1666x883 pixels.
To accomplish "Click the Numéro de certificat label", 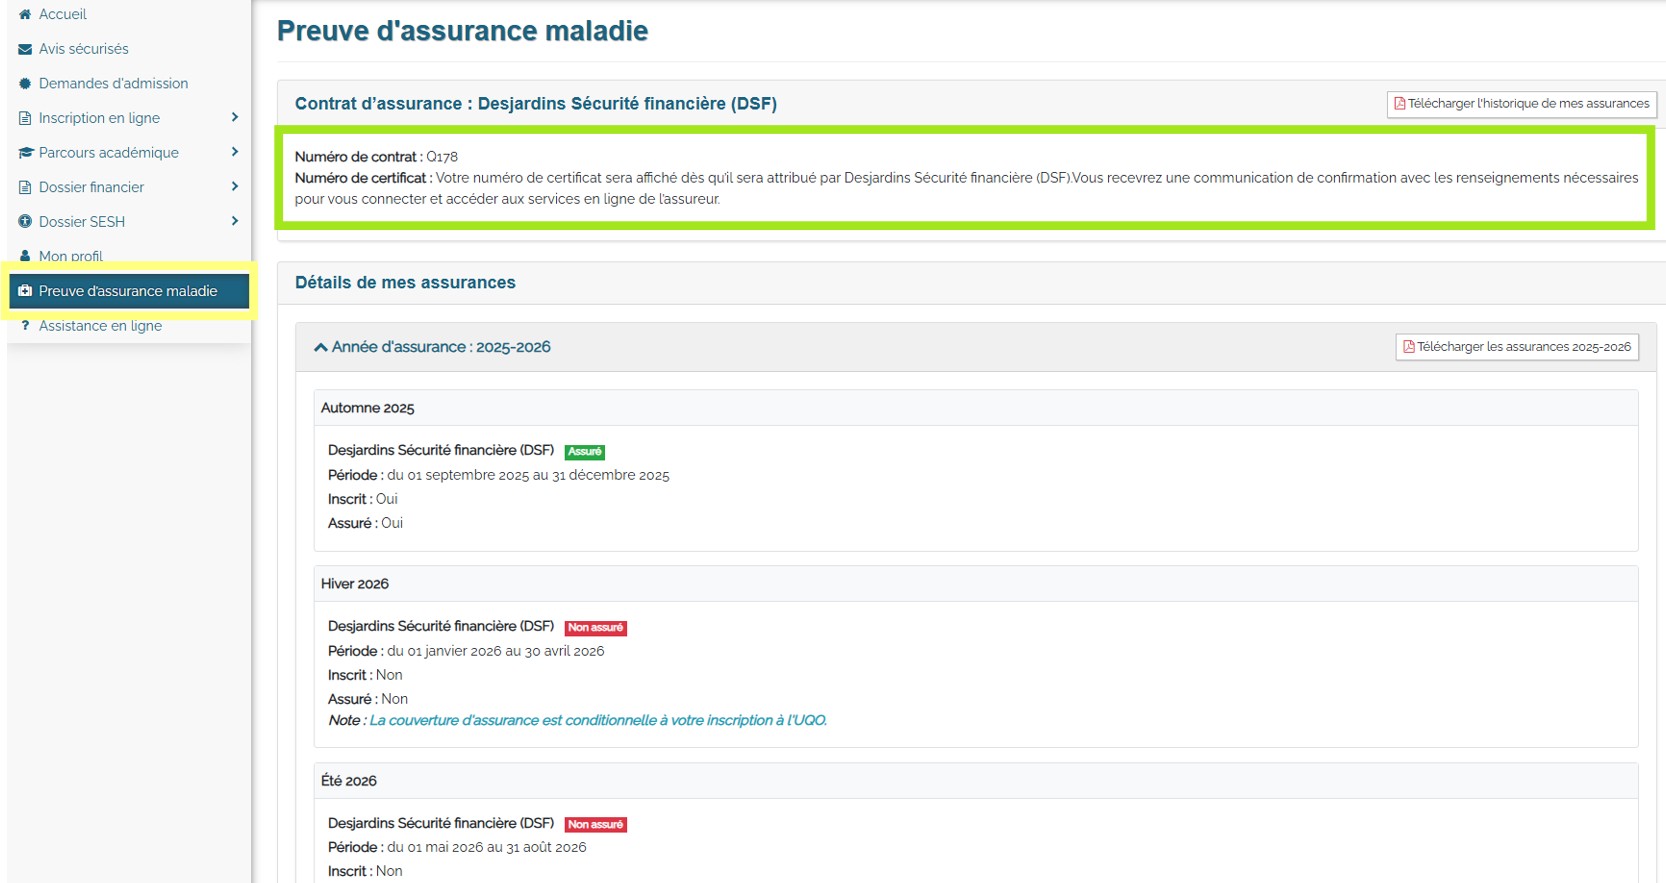I will tap(363, 178).
